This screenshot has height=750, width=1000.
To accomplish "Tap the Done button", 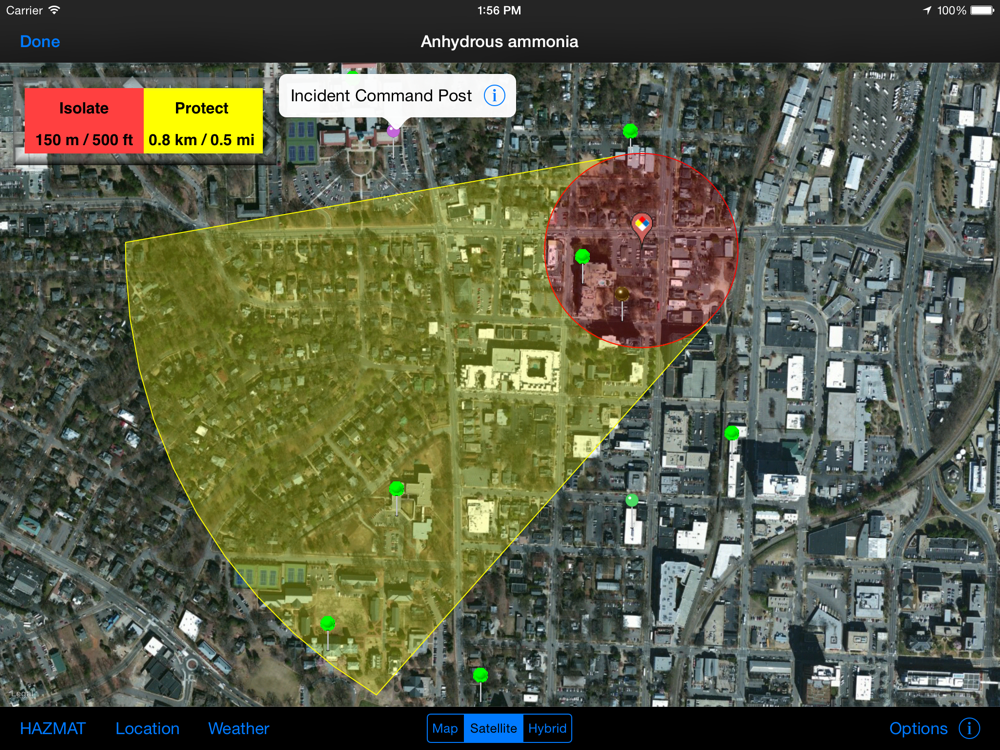I will pyautogui.click(x=40, y=41).
